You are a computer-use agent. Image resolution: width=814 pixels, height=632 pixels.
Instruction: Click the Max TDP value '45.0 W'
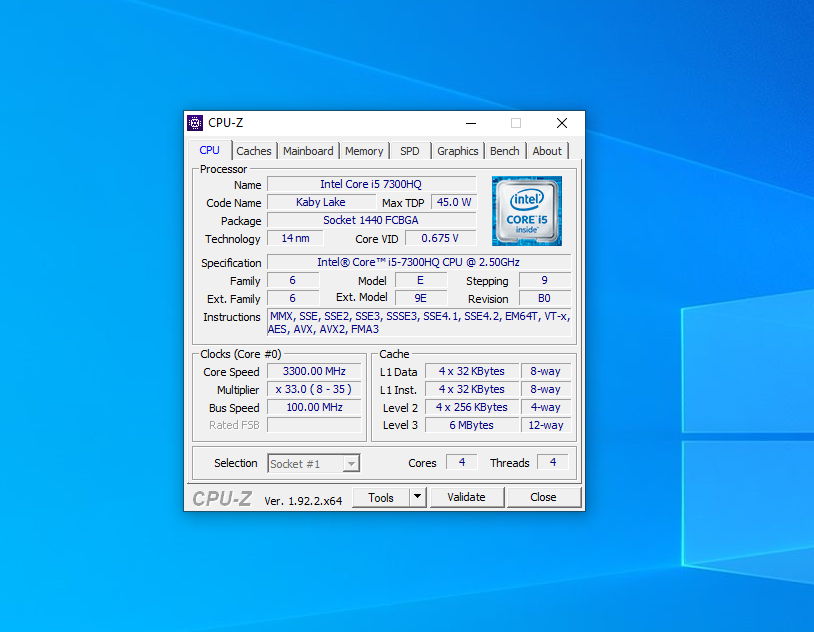coord(454,203)
